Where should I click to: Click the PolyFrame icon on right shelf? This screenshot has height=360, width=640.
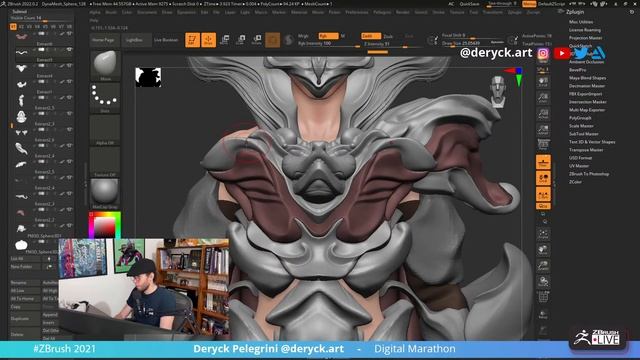(543, 298)
